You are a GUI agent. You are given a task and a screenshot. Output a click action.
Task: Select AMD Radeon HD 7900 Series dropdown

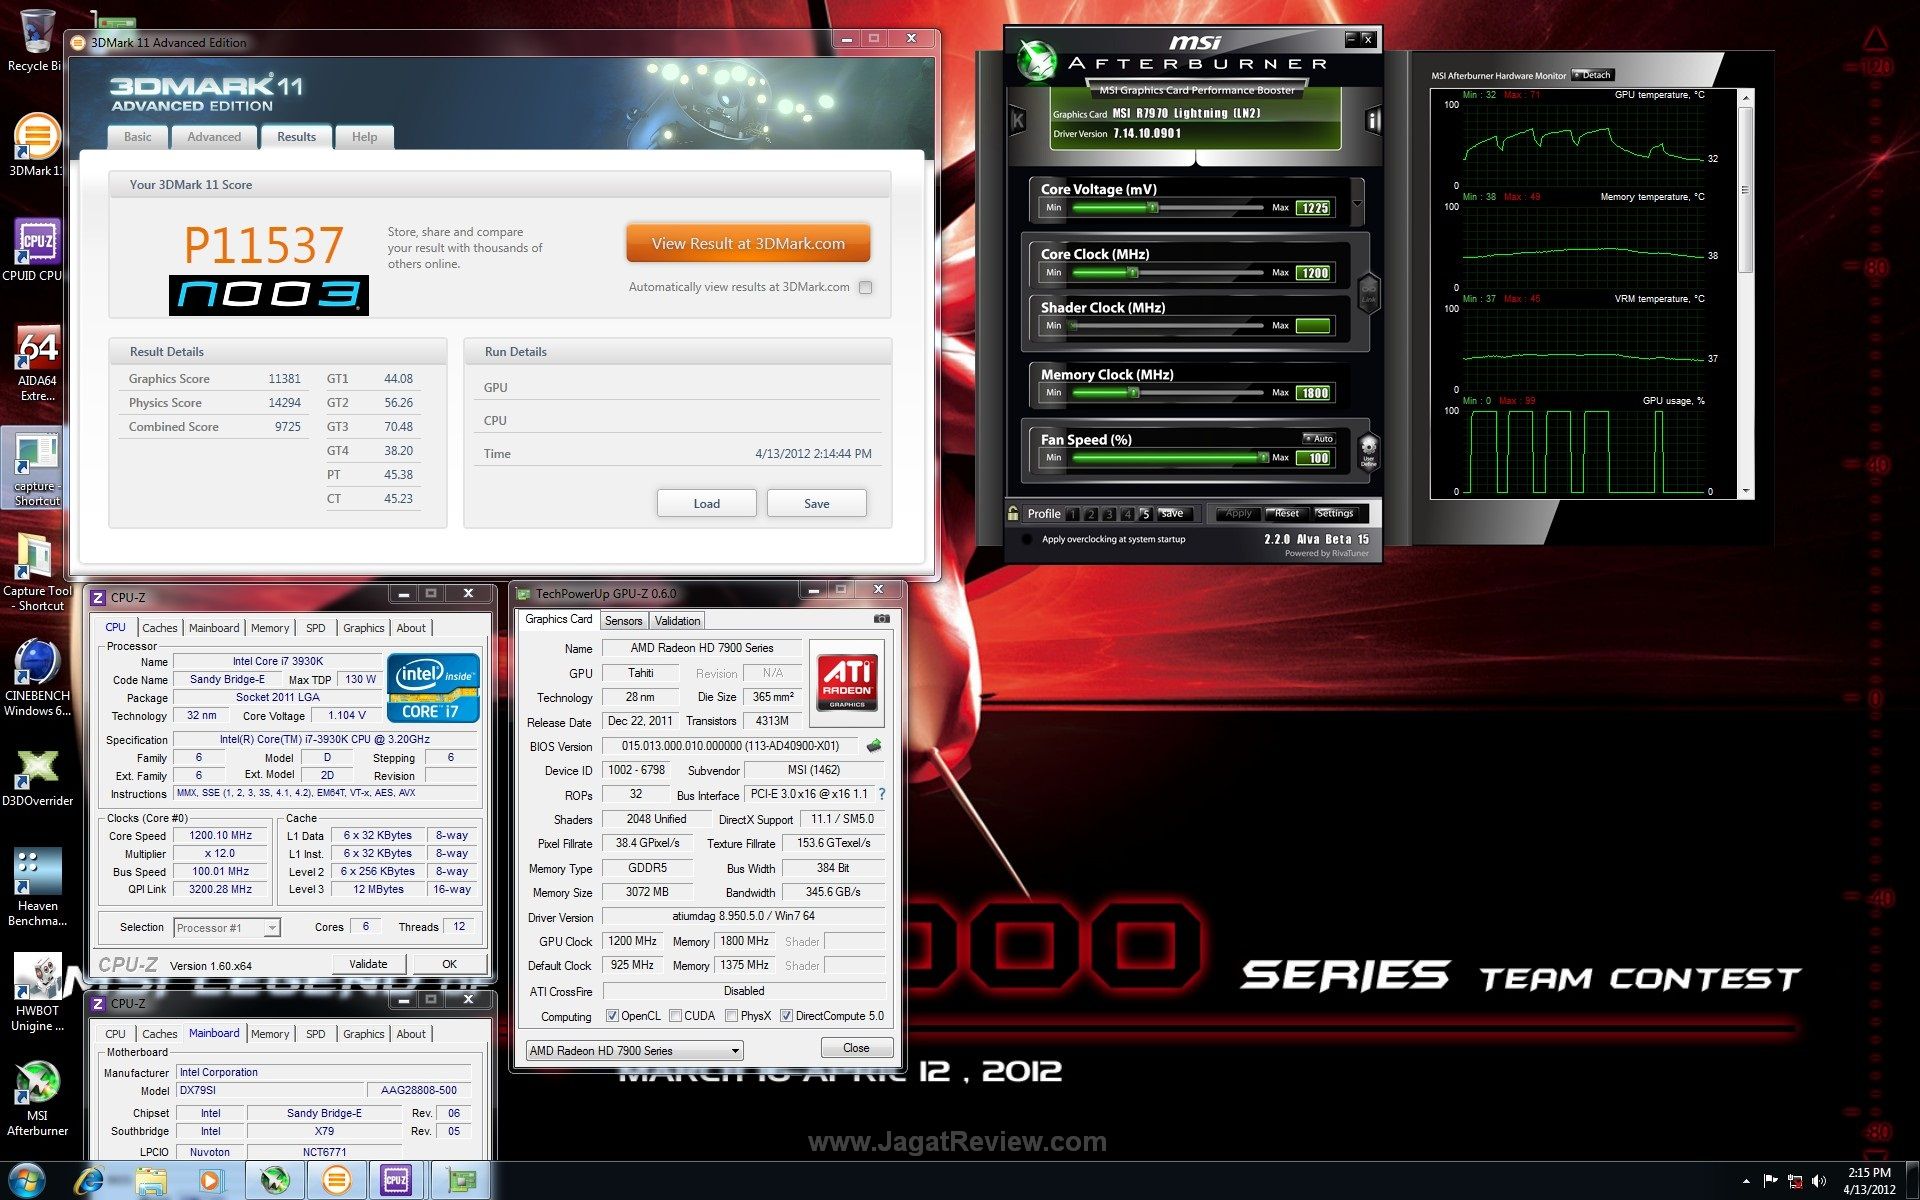pos(628,1049)
